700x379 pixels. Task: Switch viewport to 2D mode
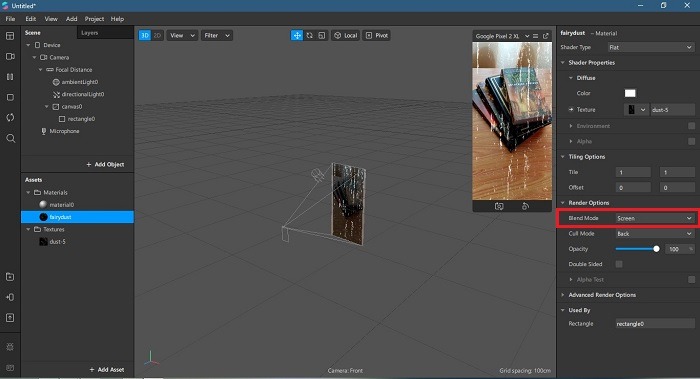(x=157, y=35)
